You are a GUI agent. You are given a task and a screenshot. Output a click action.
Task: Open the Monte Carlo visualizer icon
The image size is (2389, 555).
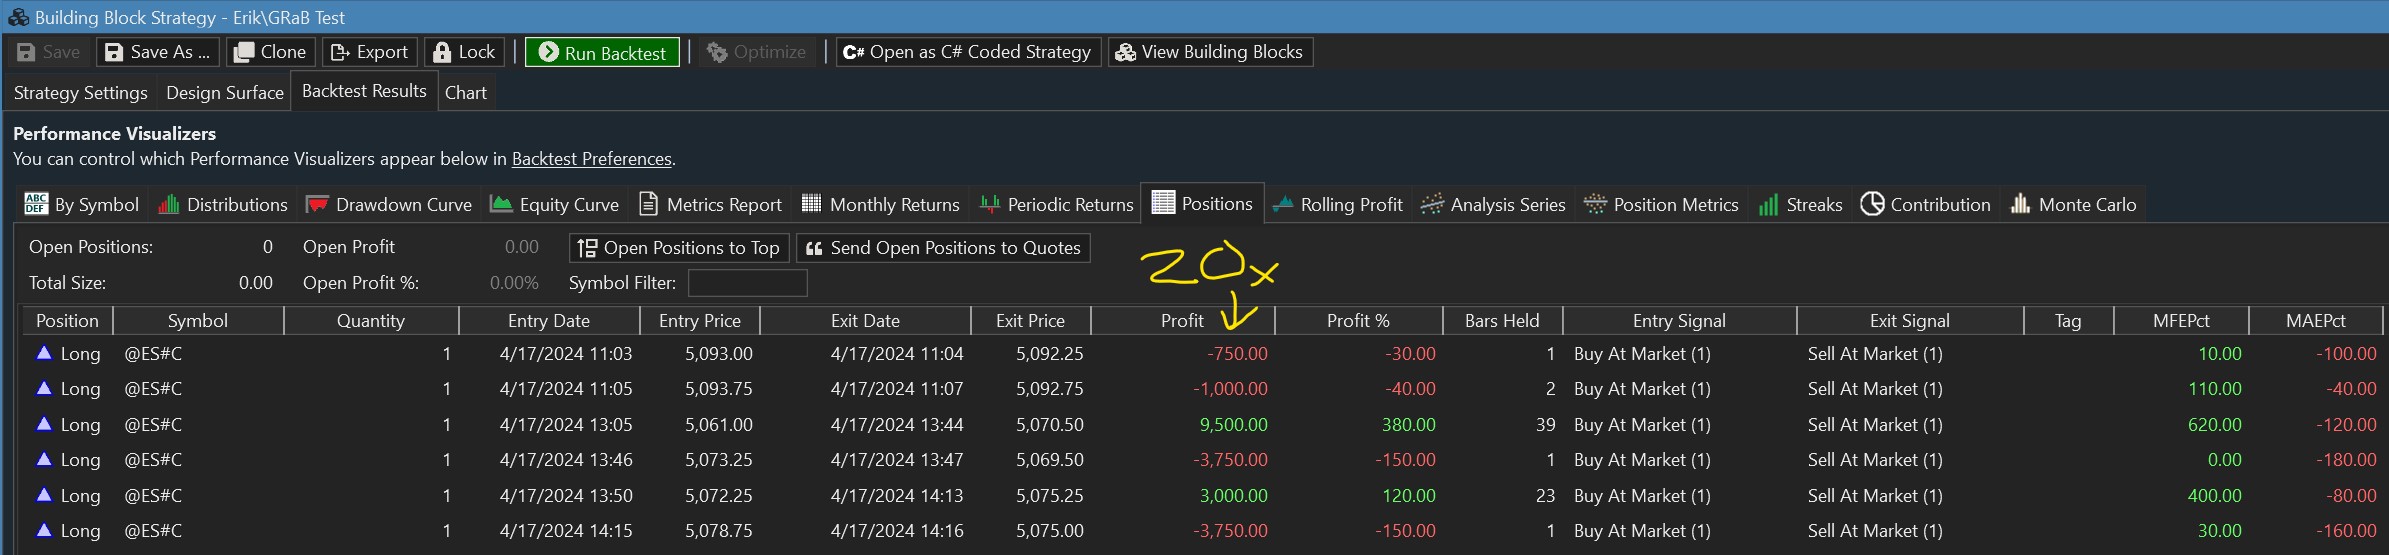[2020, 204]
